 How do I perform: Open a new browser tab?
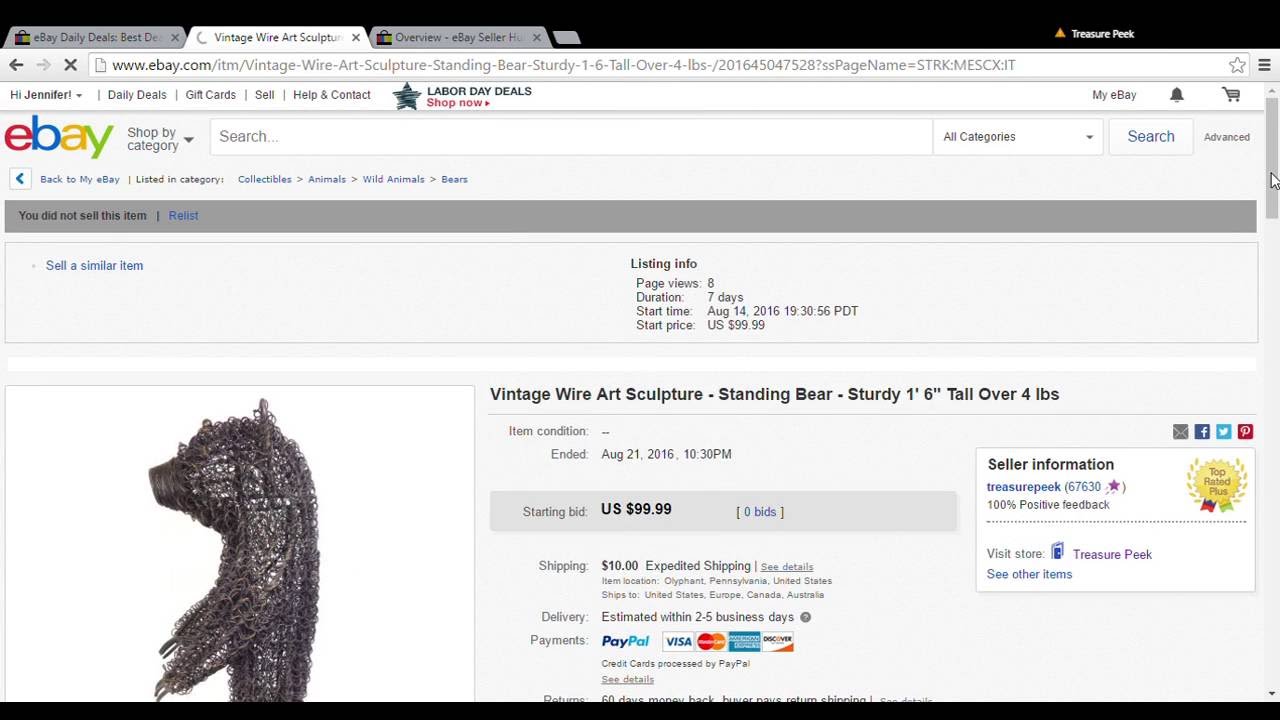(x=566, y=38)
